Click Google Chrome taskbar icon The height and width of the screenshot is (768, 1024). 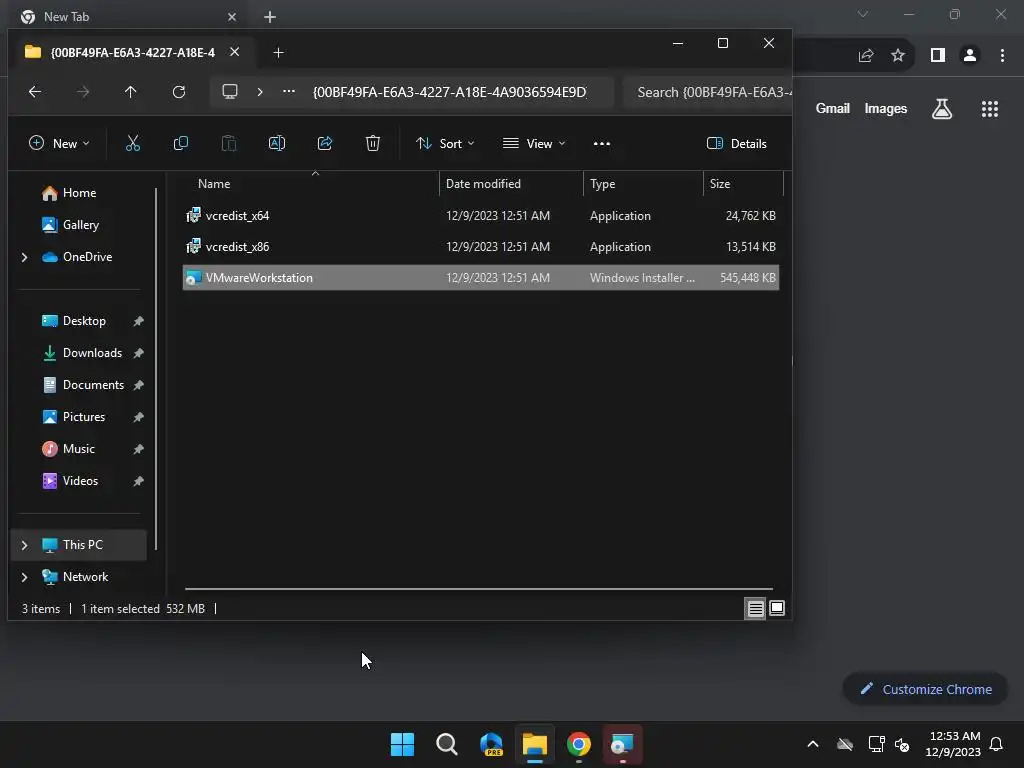579,744
